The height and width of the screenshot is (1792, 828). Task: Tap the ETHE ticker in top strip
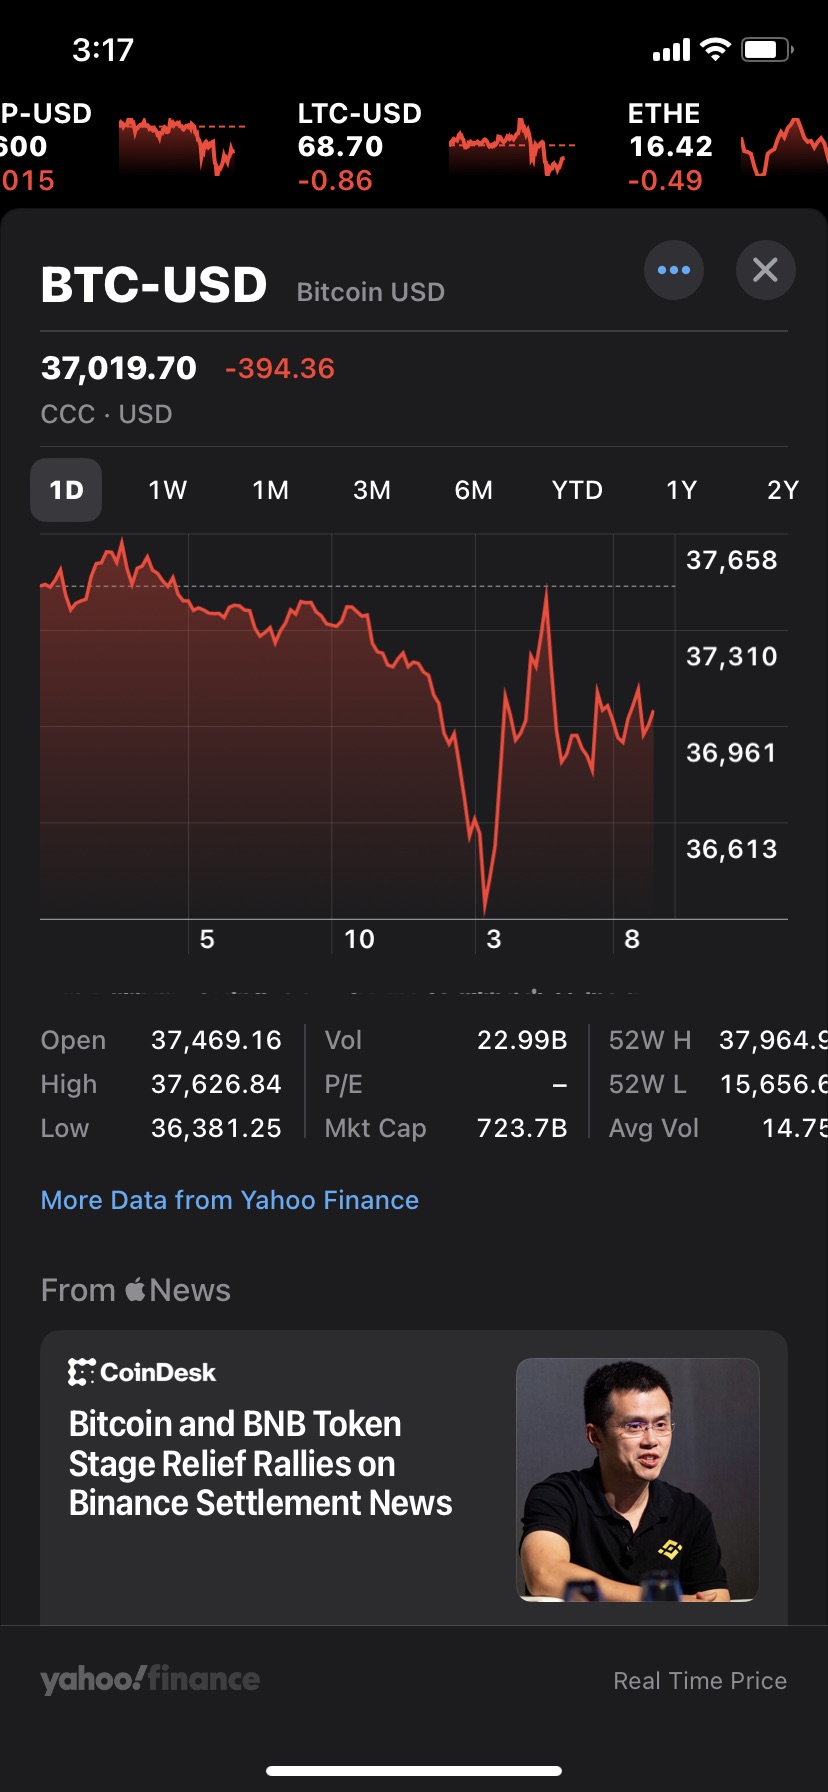tap(670, 146)
